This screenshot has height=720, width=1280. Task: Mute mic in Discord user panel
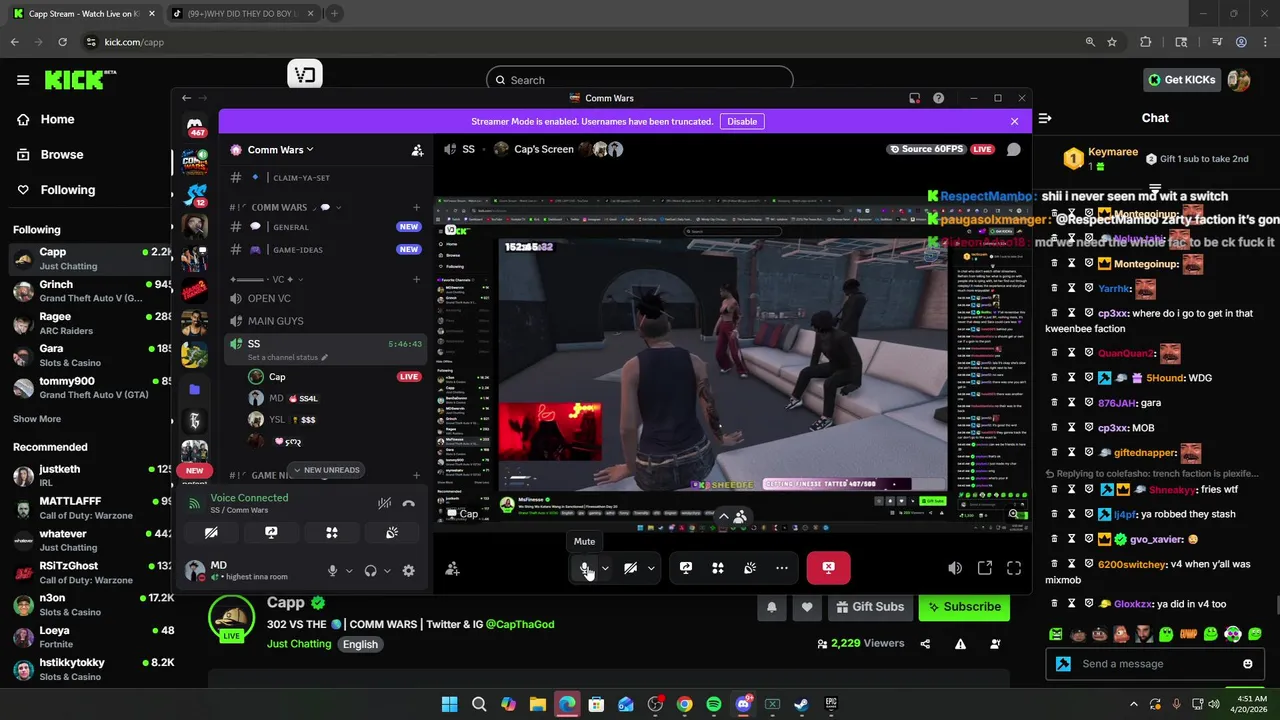[x=332, y=571]
